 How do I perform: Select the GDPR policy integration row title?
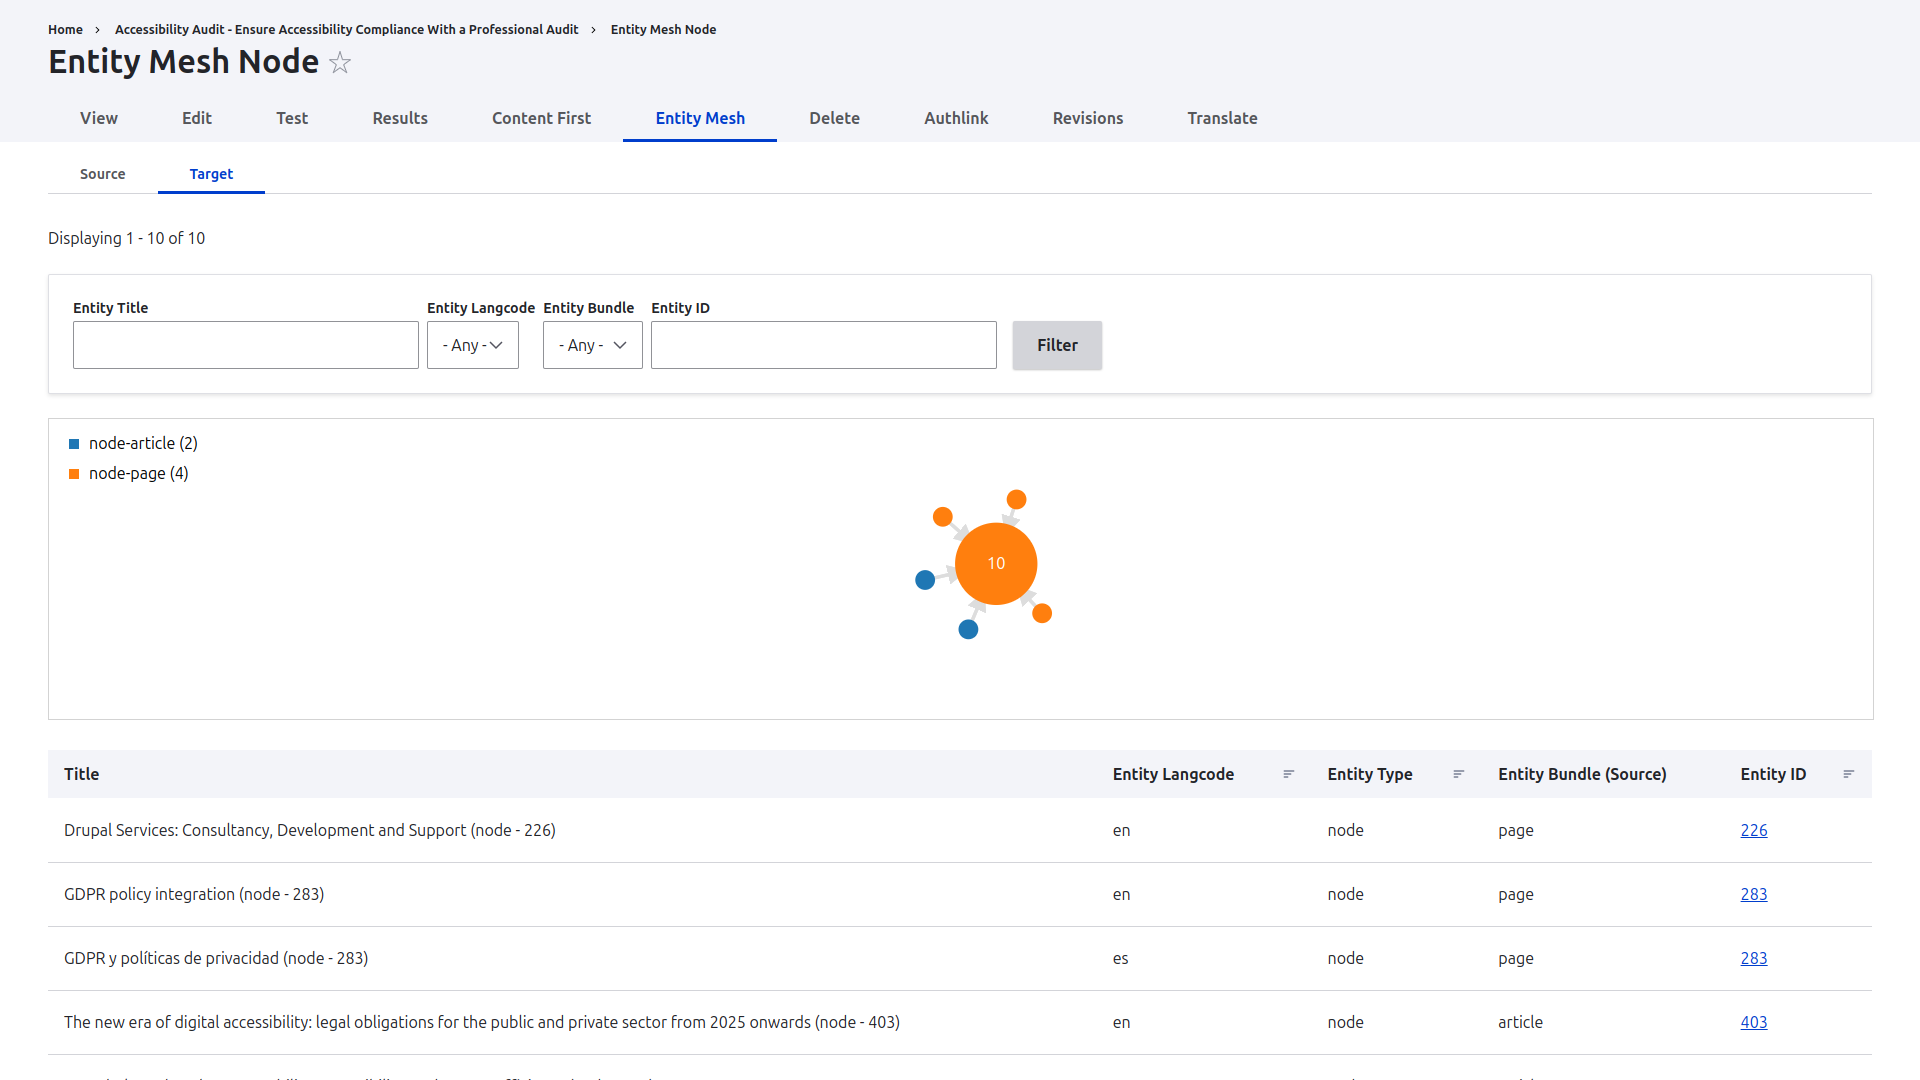(x=194, y=894)
